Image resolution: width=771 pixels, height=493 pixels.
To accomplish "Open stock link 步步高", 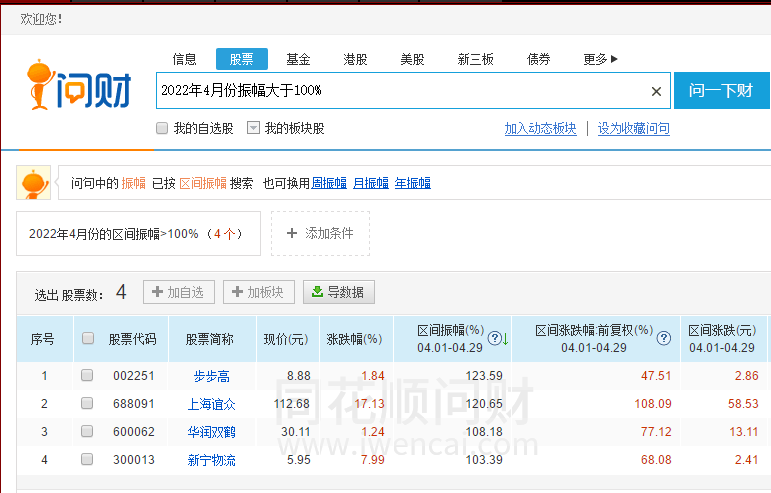I will [x=211, y=376].
